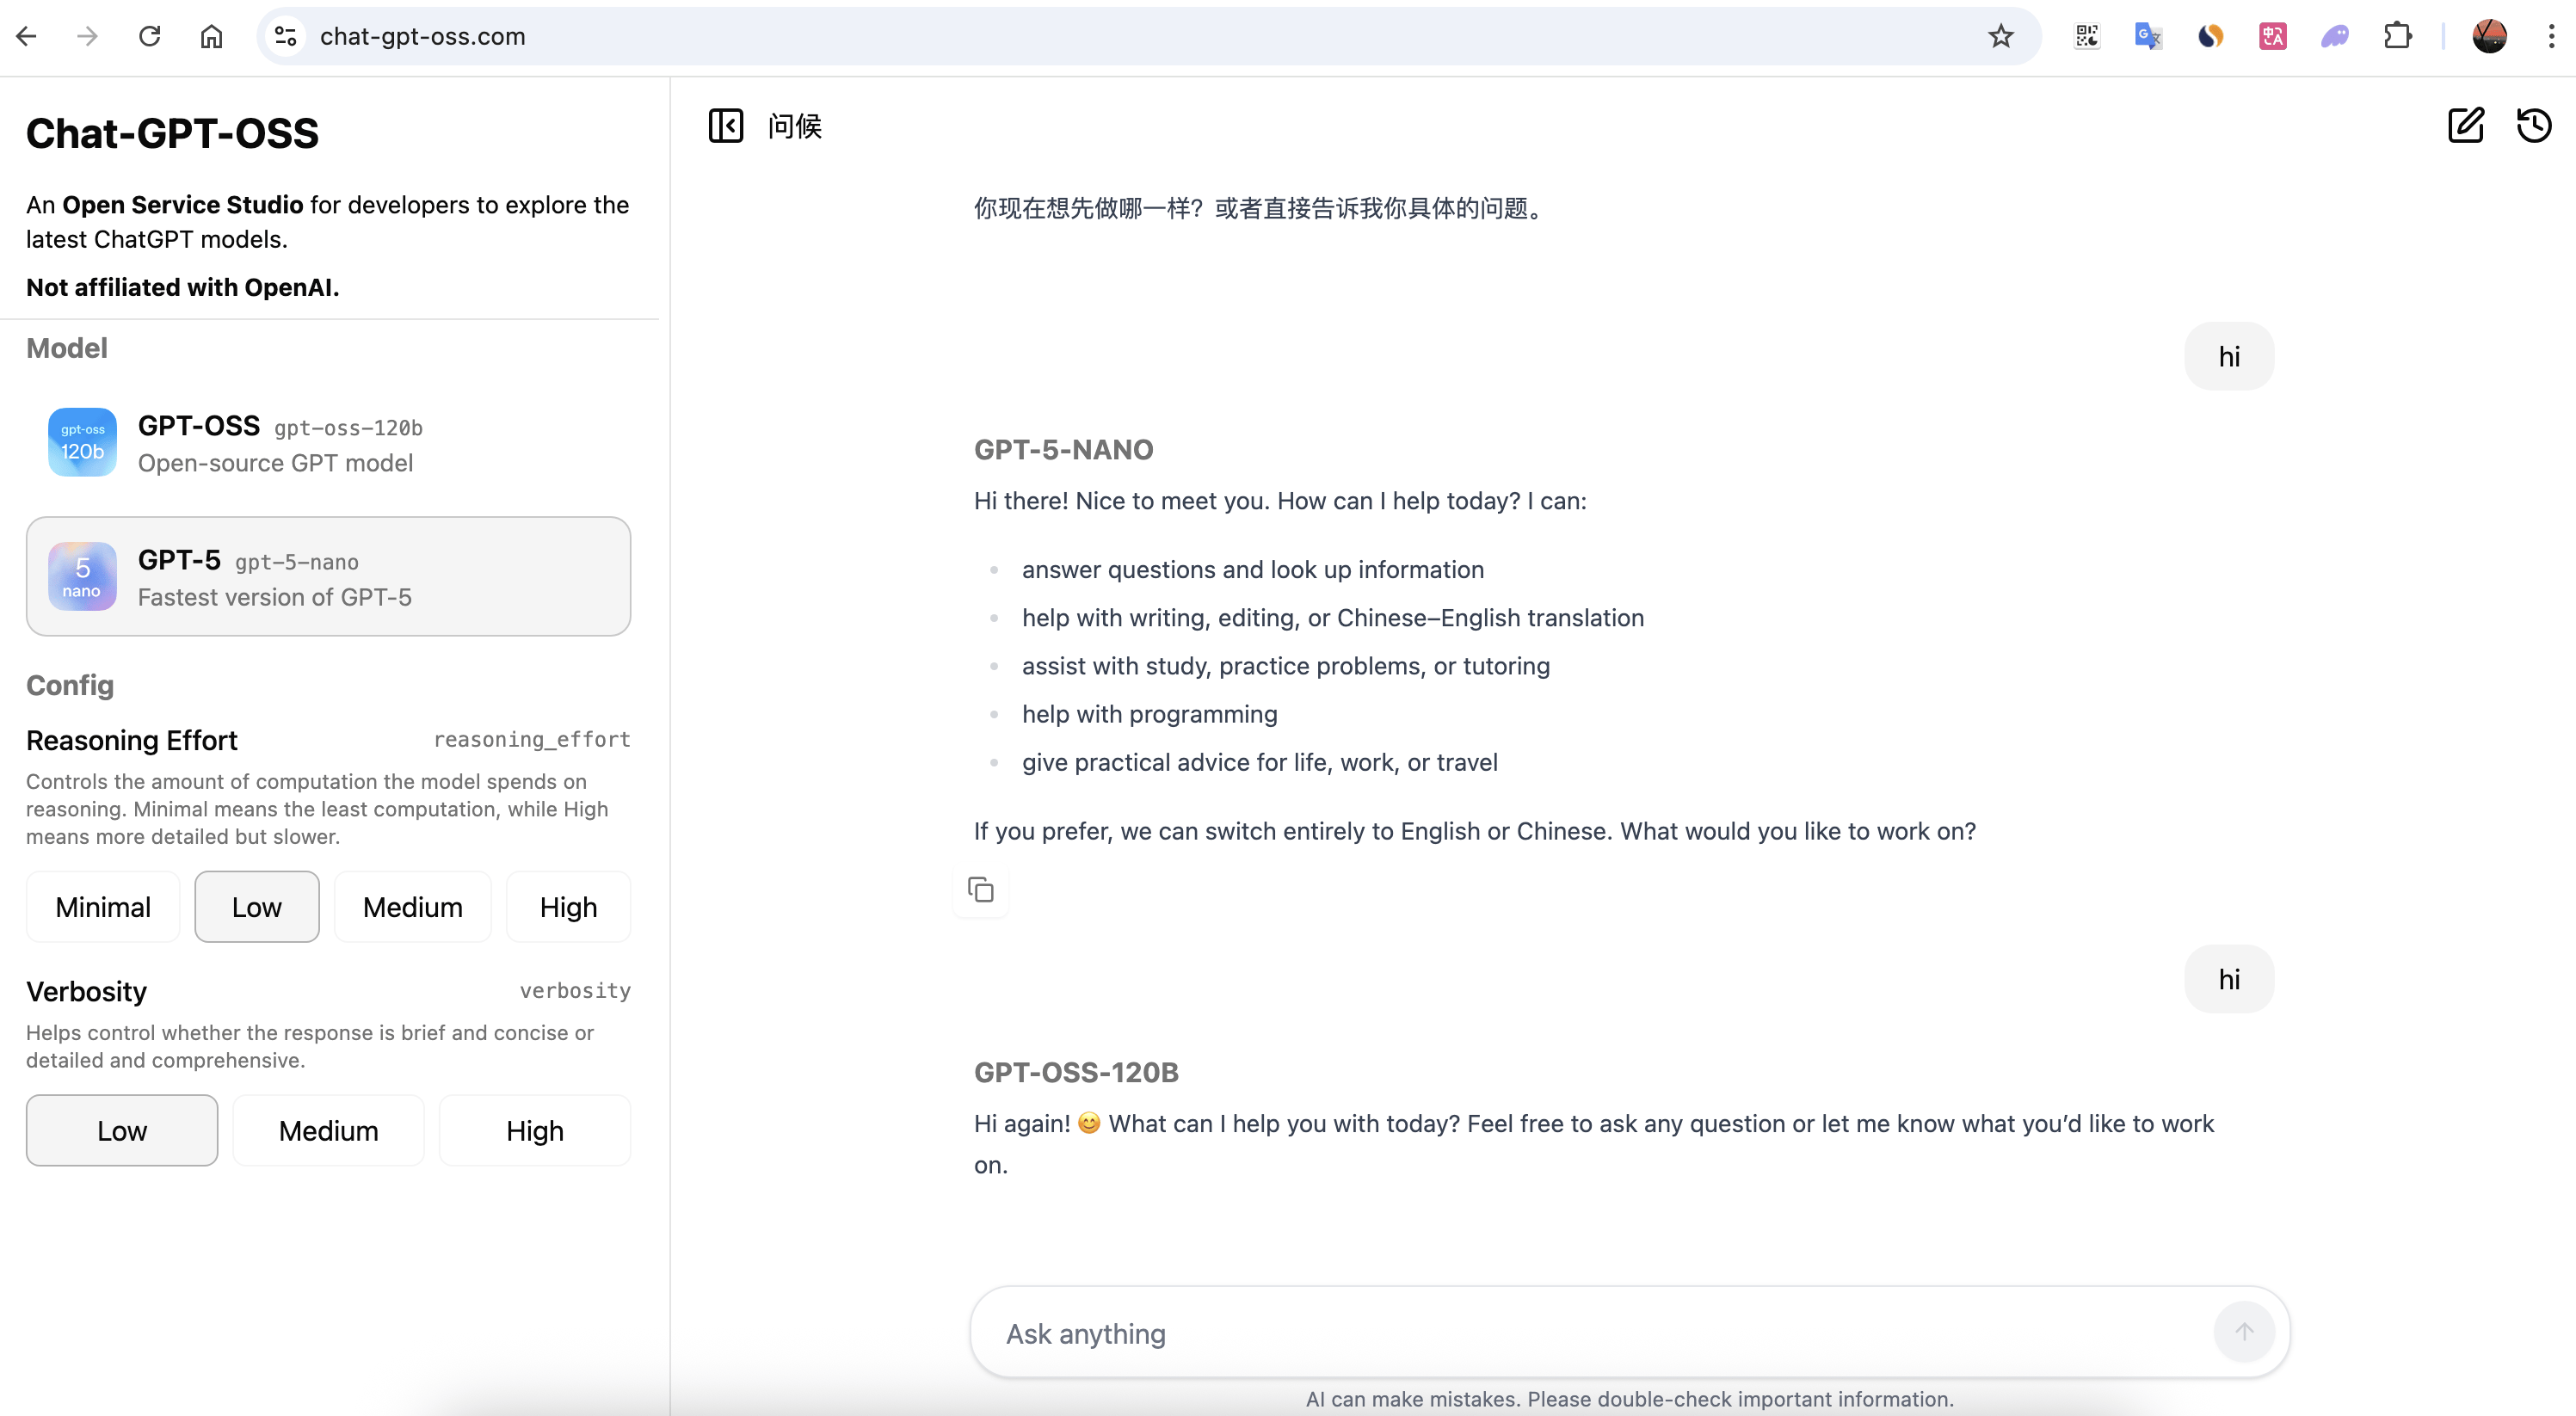Click the 'AI can make mistakes' disclaimer

[1629, 1399]
